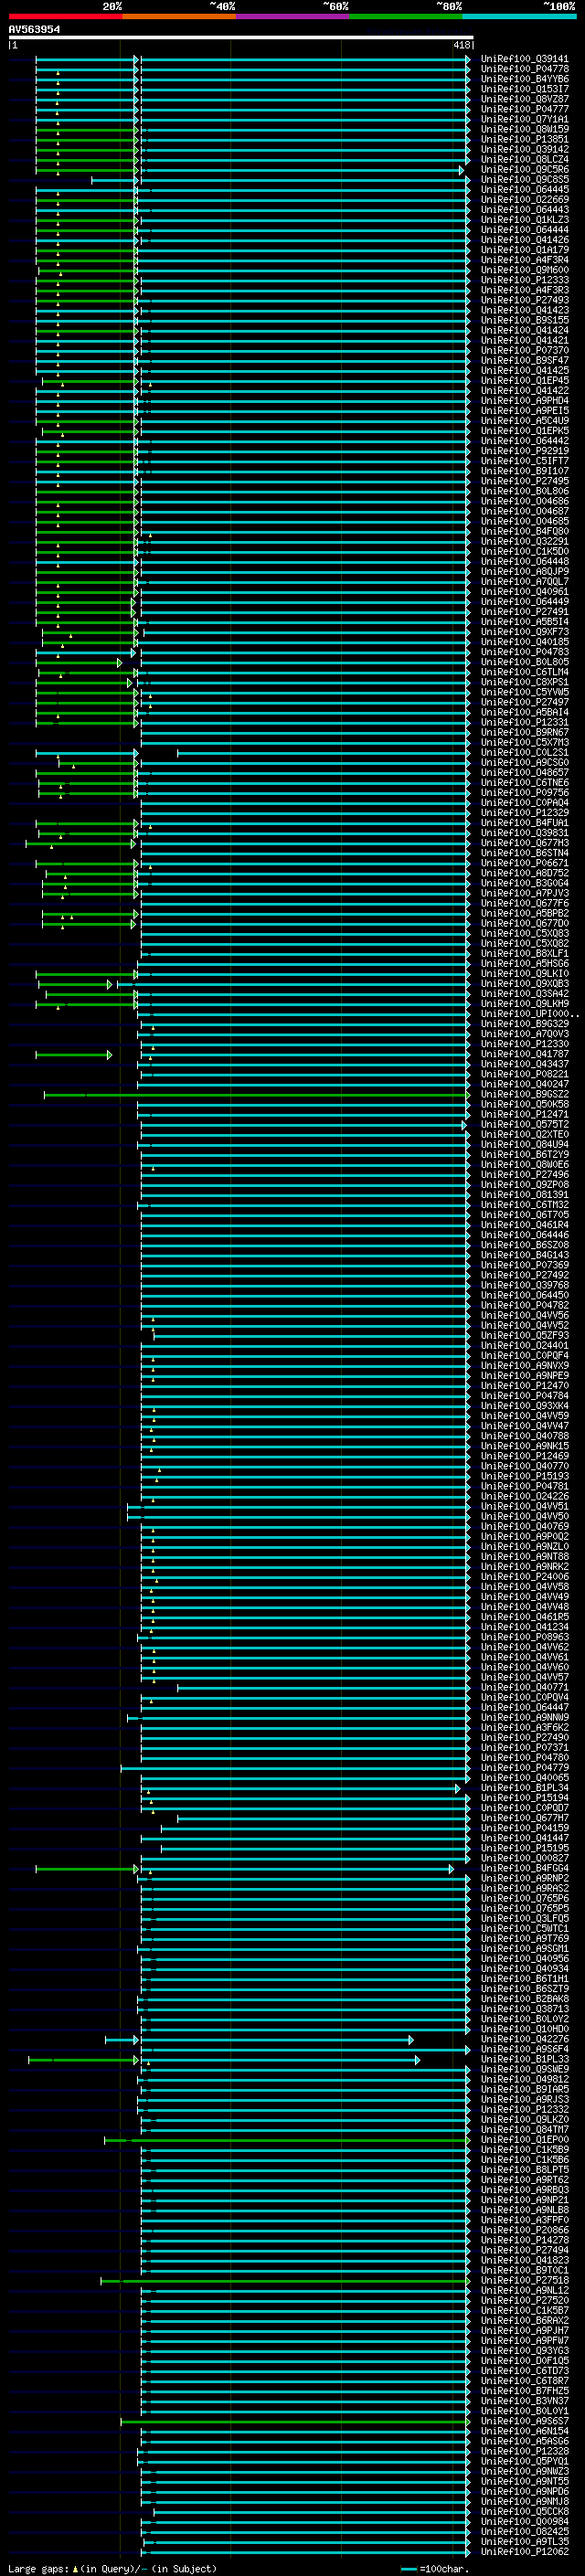Screen dimensions: 585x2576
Task: Click hit UniRef100_Q5CCK8
Action: pos(525,2511)
